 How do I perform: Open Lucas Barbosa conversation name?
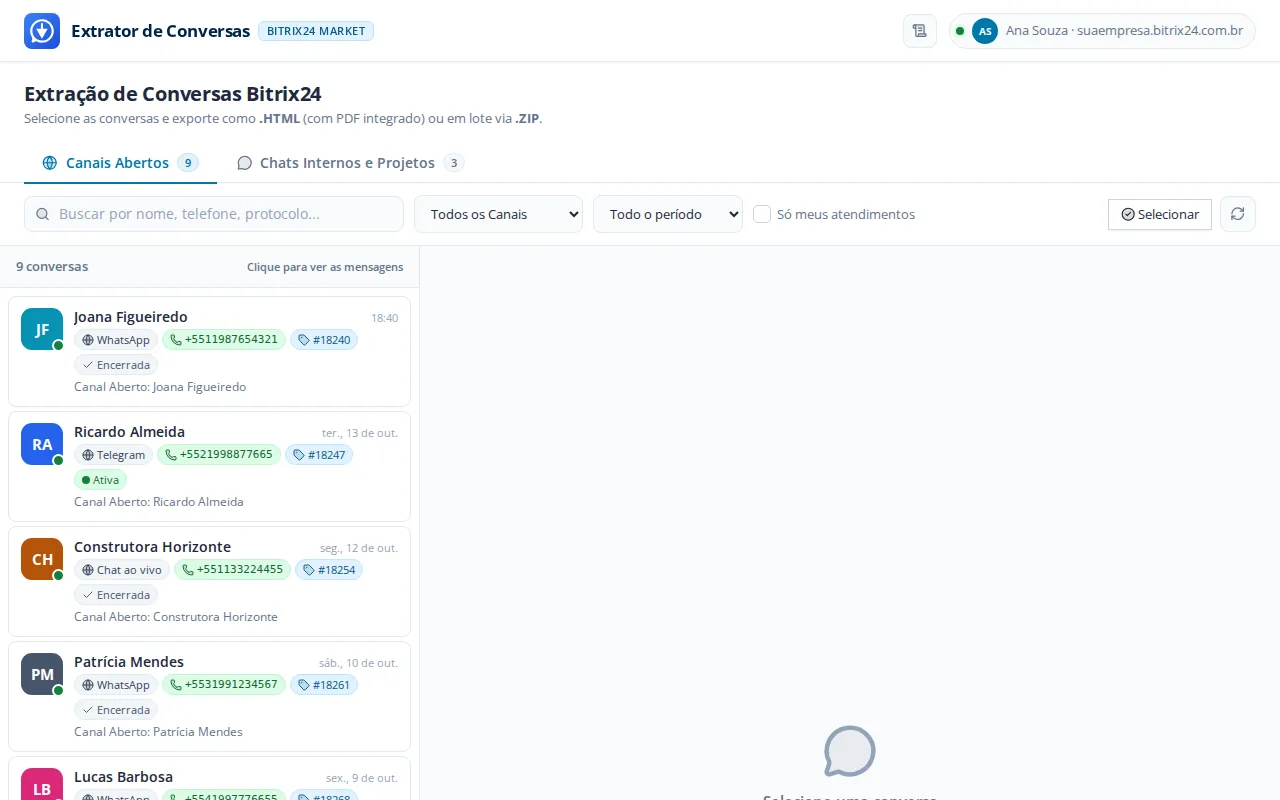click(x=123, y=777)
